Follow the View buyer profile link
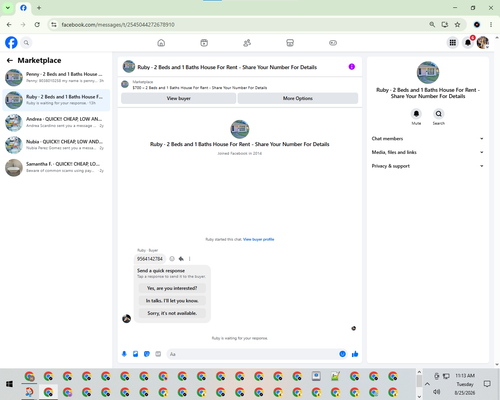 point(259,239)
